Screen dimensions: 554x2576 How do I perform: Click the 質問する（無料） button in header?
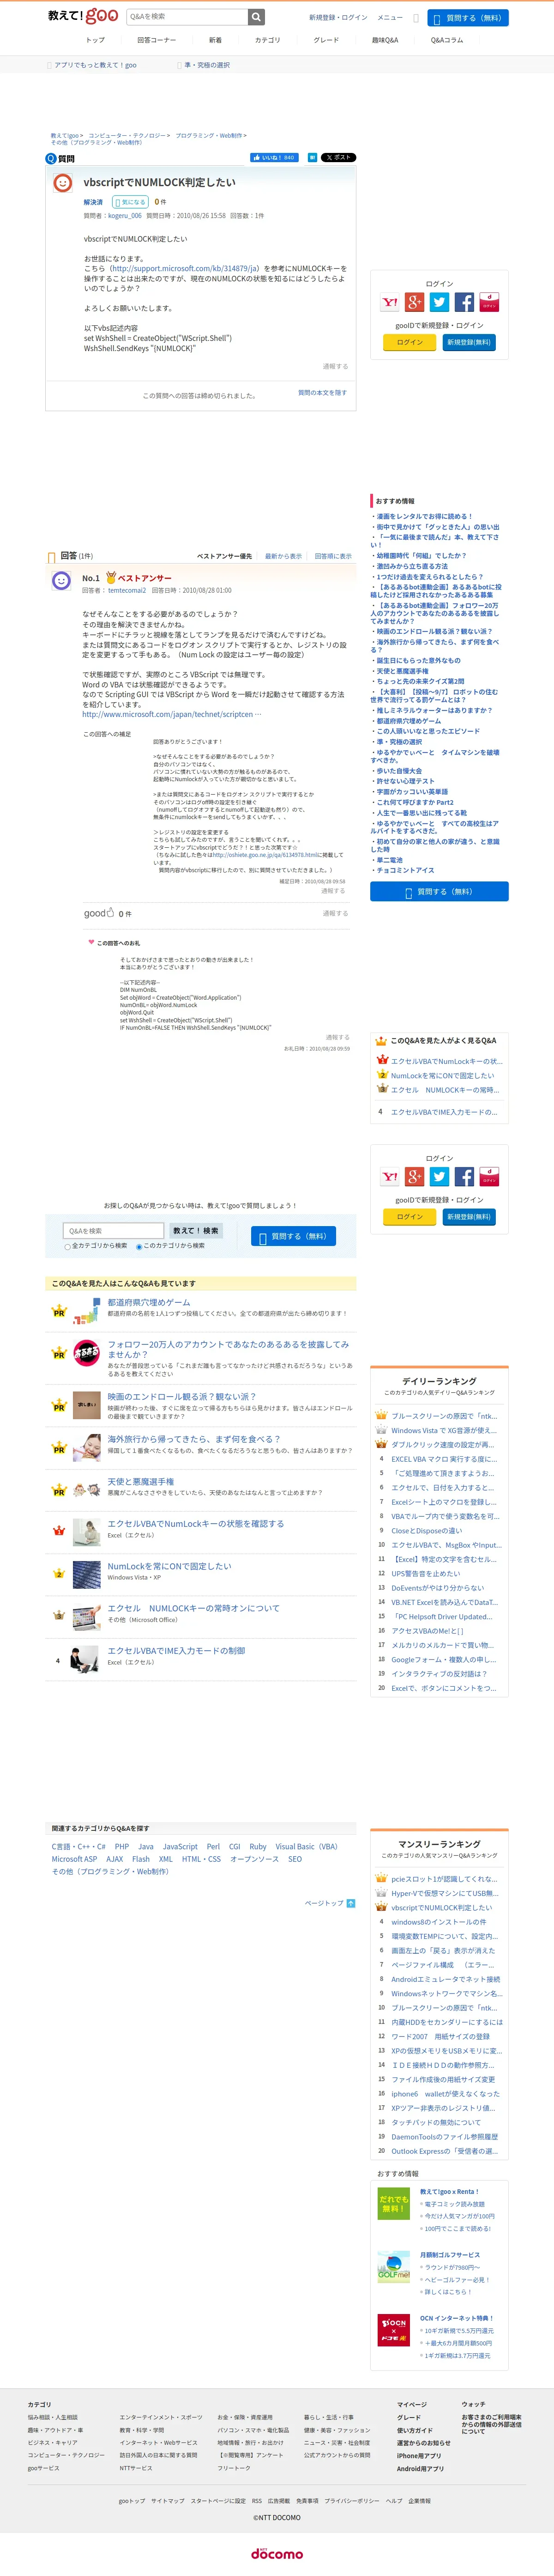point(468,18)
